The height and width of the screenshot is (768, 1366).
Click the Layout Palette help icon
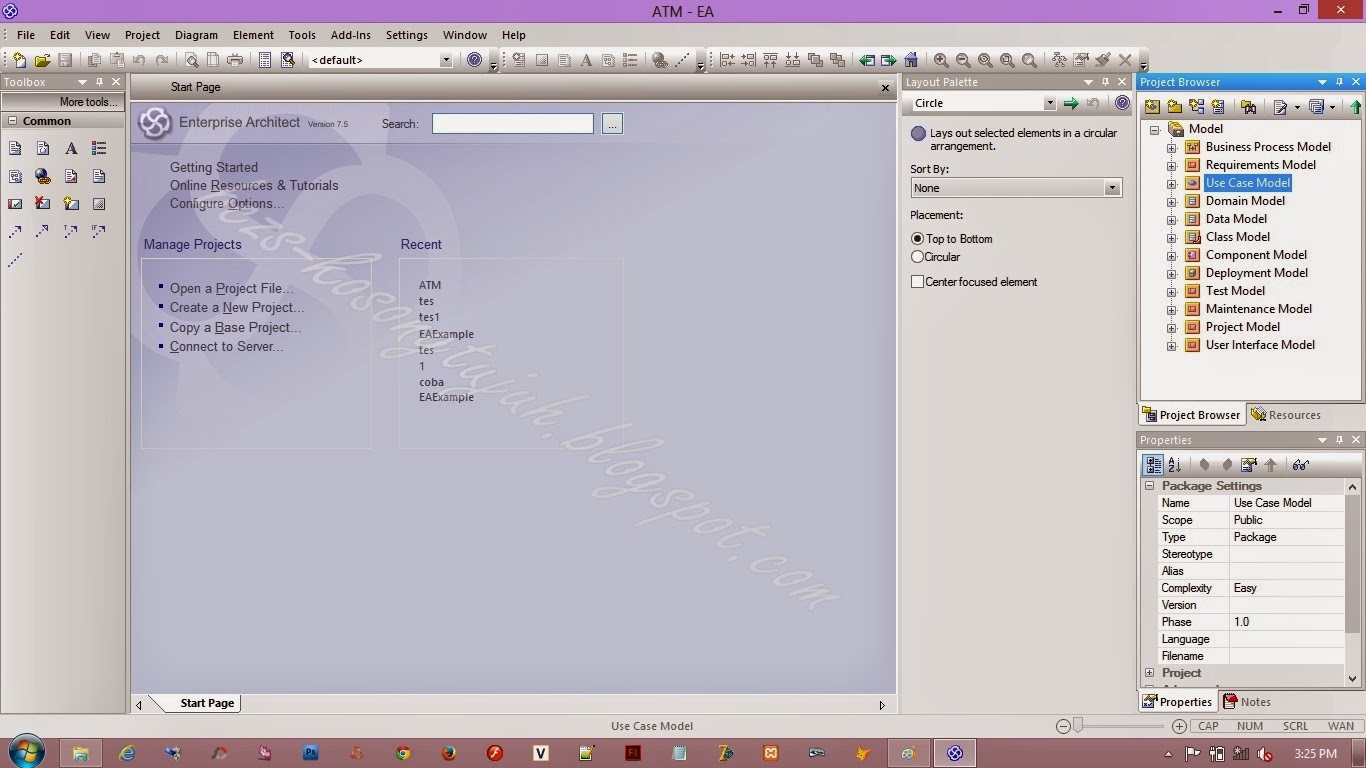pyautogui.click(x=1122, y=103)
